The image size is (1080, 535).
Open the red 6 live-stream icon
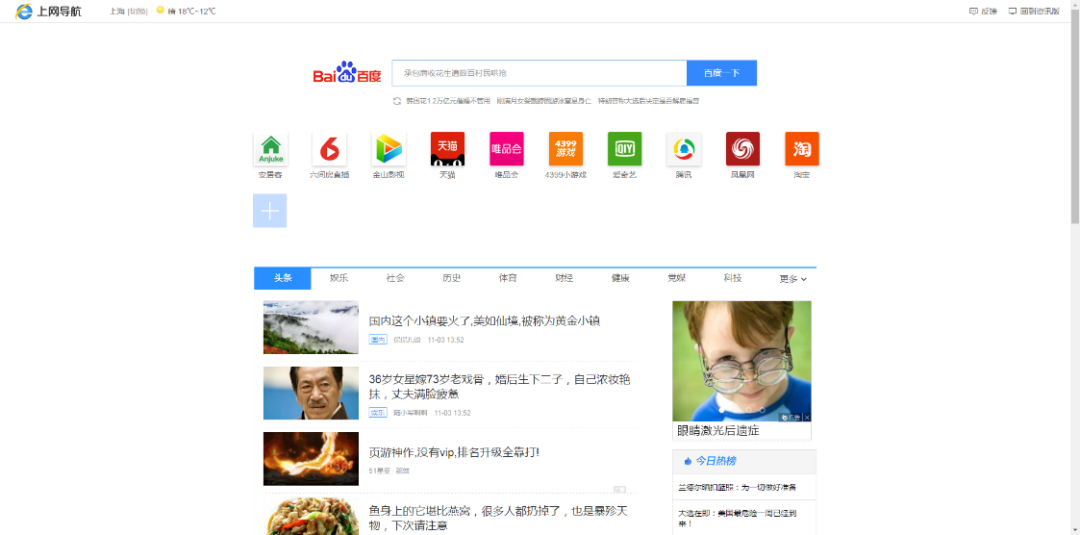[x=329, y=149]
